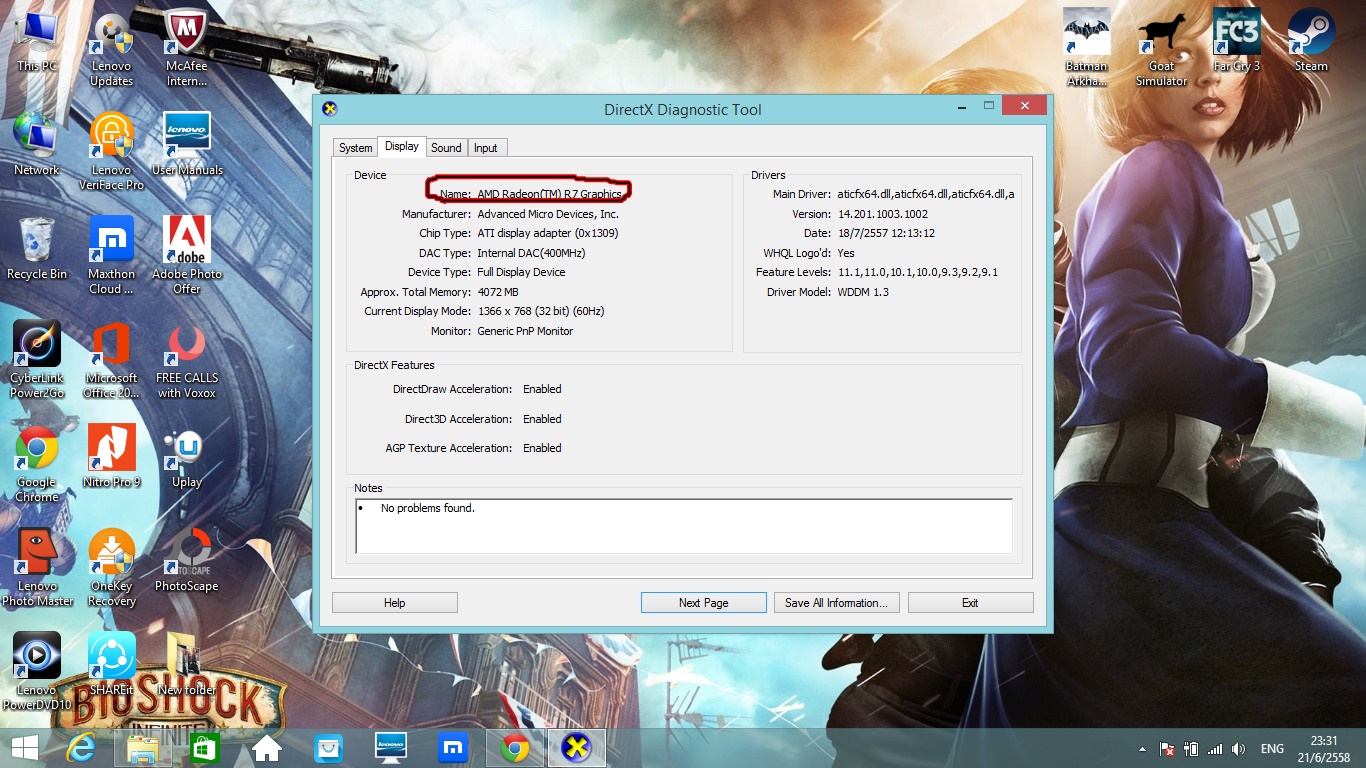Select the Uplay desktop icon

pos(187,457)
